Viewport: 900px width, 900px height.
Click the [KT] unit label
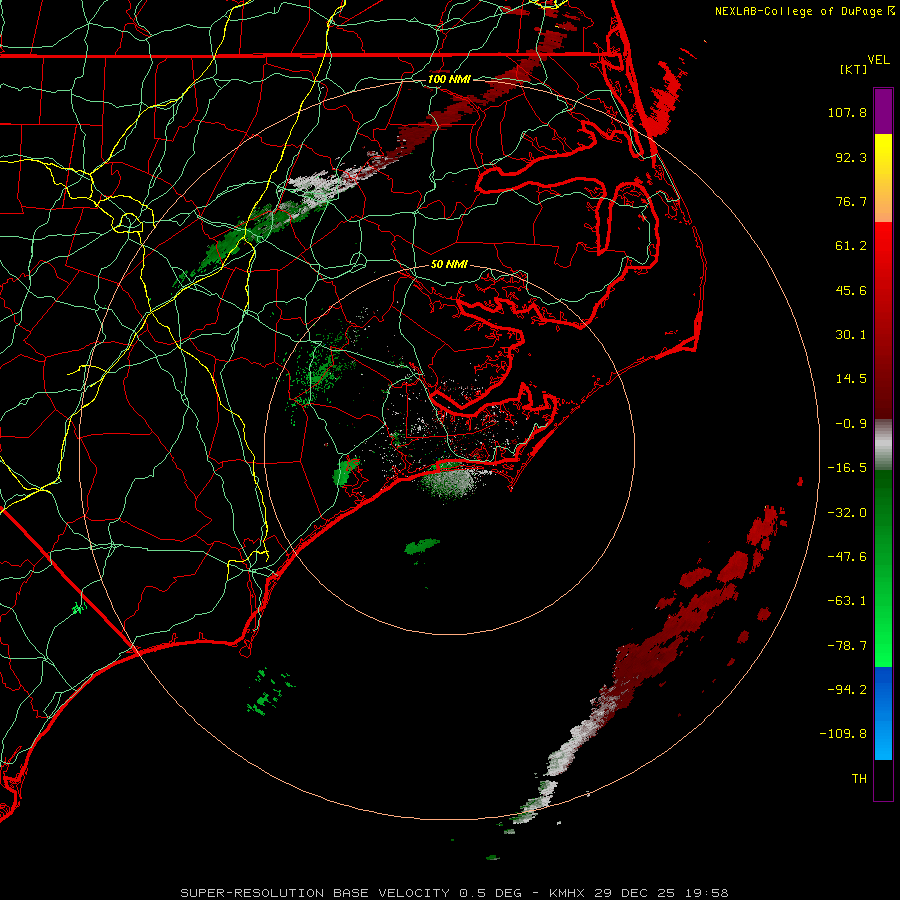[854, 69]
